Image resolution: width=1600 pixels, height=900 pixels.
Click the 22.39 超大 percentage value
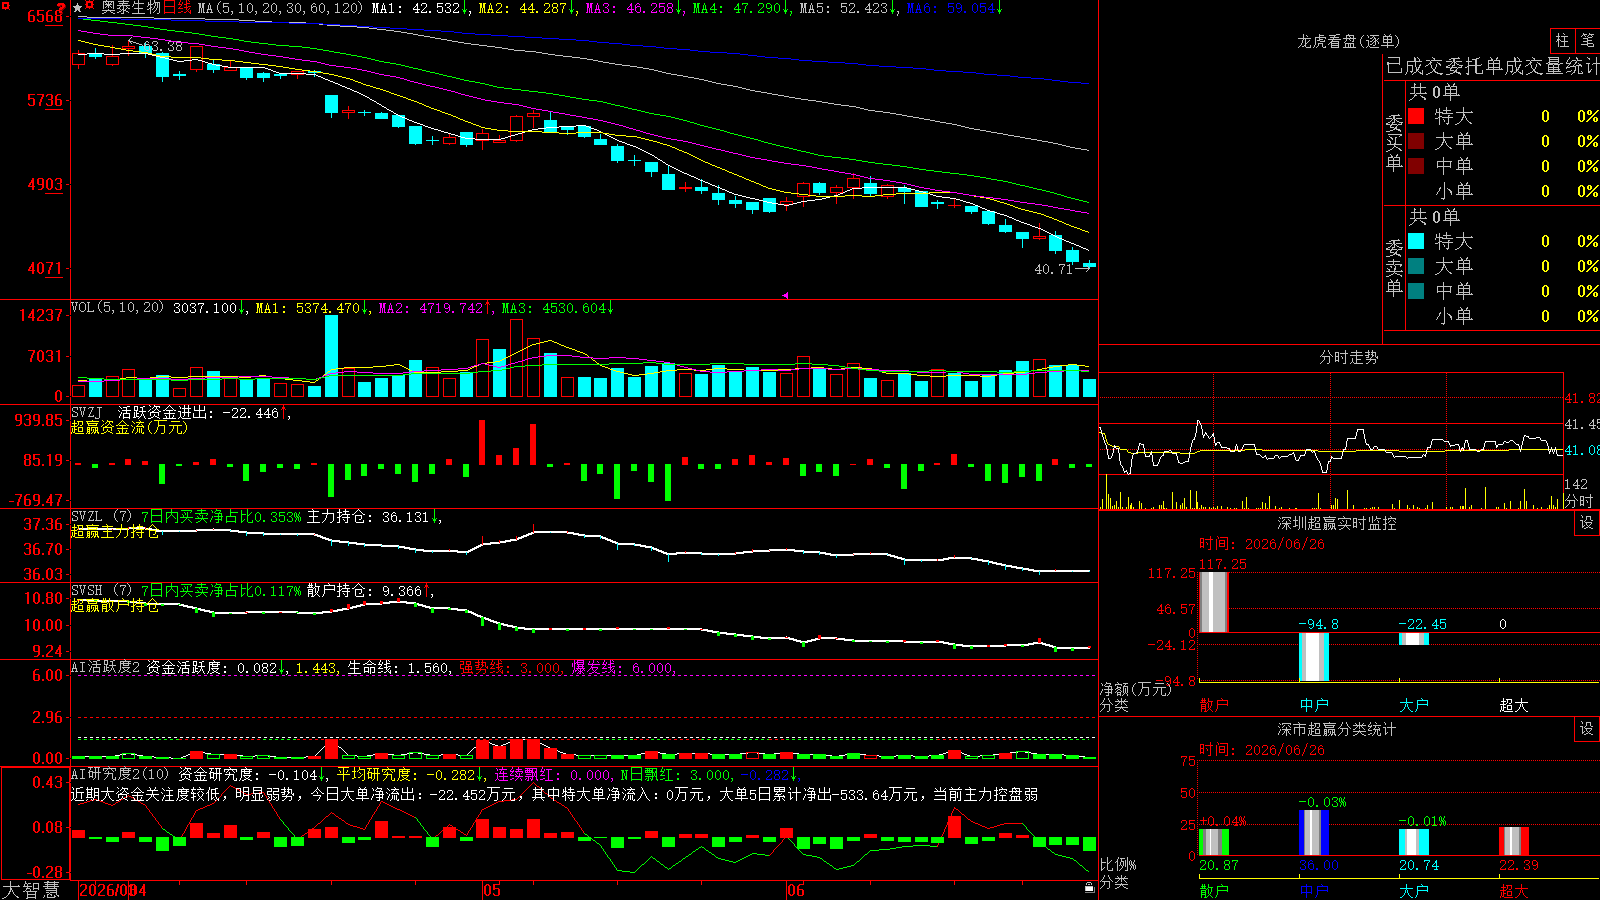click(1518, 866)
